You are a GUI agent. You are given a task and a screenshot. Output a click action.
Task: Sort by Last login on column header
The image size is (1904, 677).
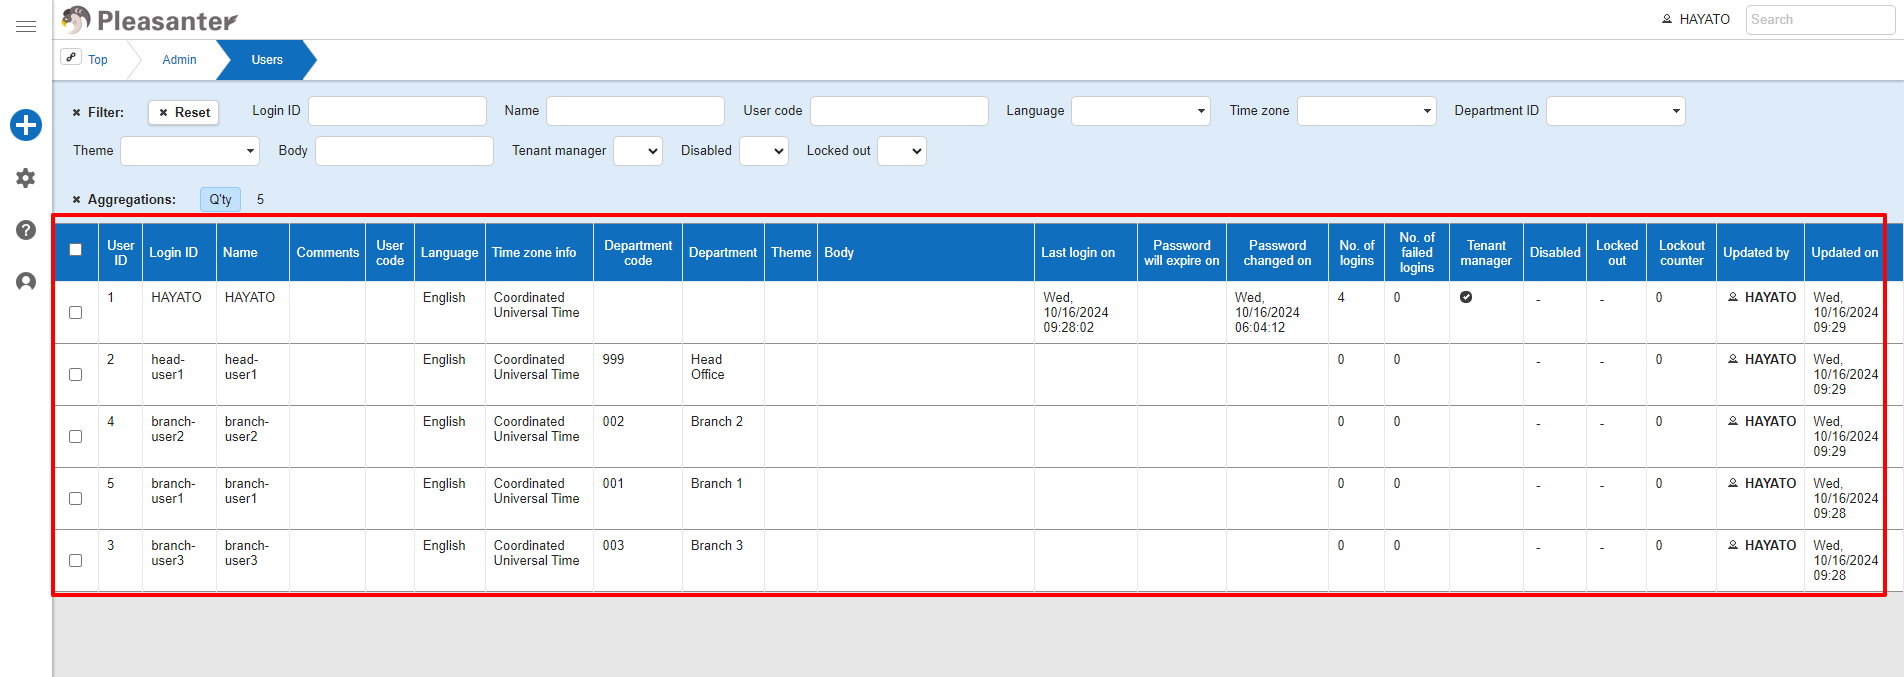(x=1086, y=253)
